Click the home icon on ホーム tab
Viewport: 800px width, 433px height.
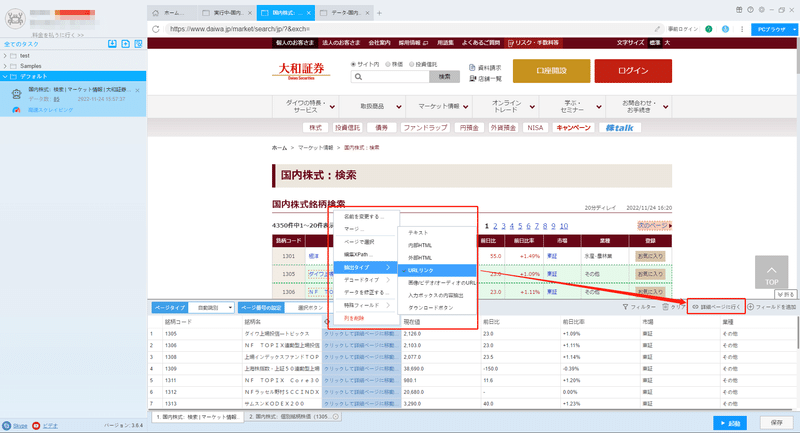[156, 13]
